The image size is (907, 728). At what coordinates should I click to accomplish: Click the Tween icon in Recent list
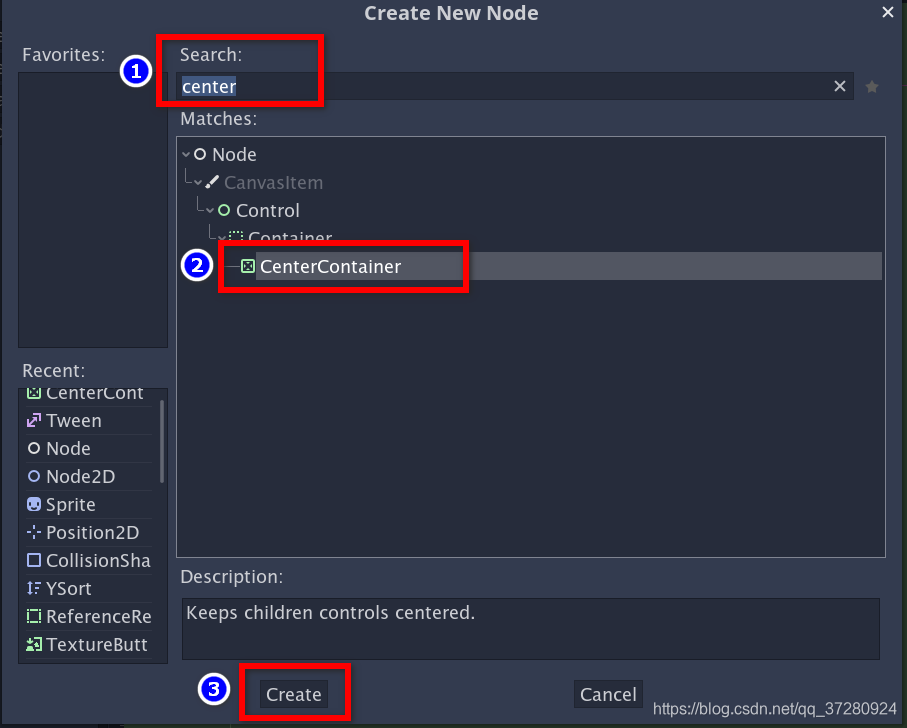34,420
